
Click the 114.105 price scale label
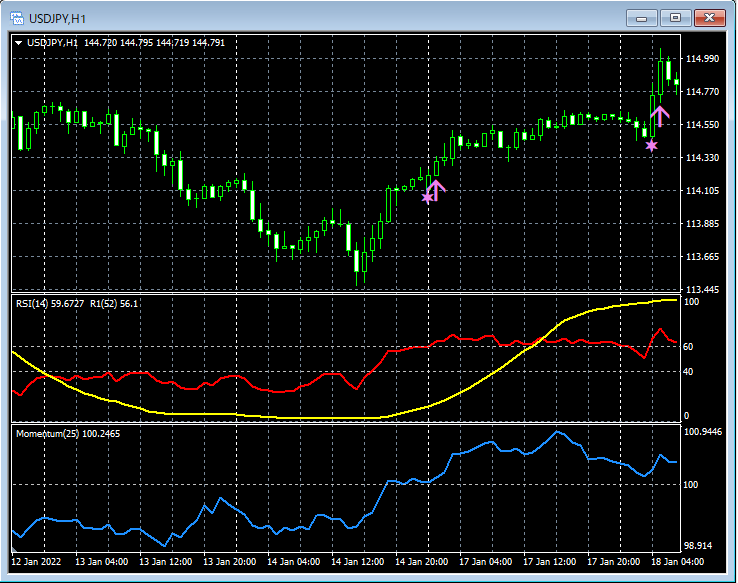[702, 191]
